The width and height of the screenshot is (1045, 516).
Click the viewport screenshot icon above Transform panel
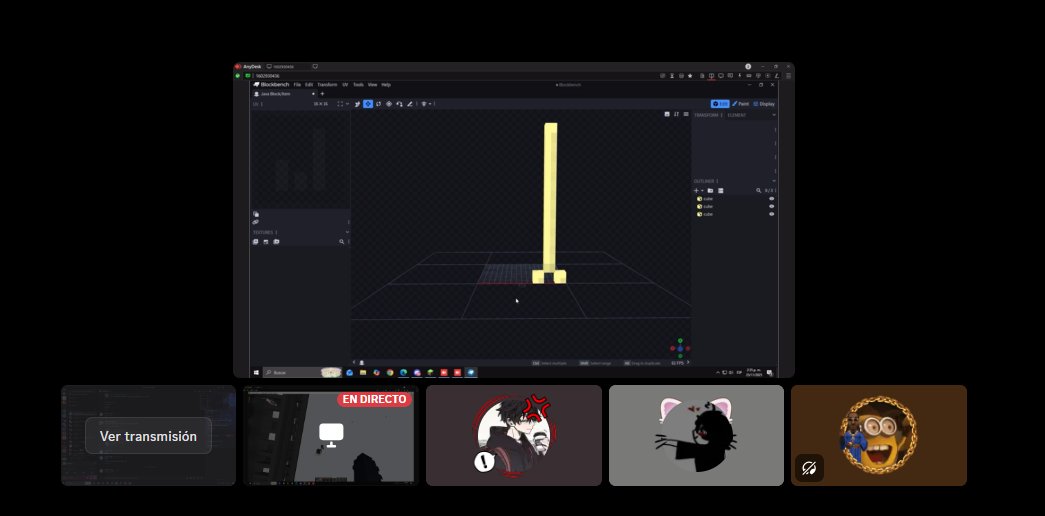tap(667, 114)
